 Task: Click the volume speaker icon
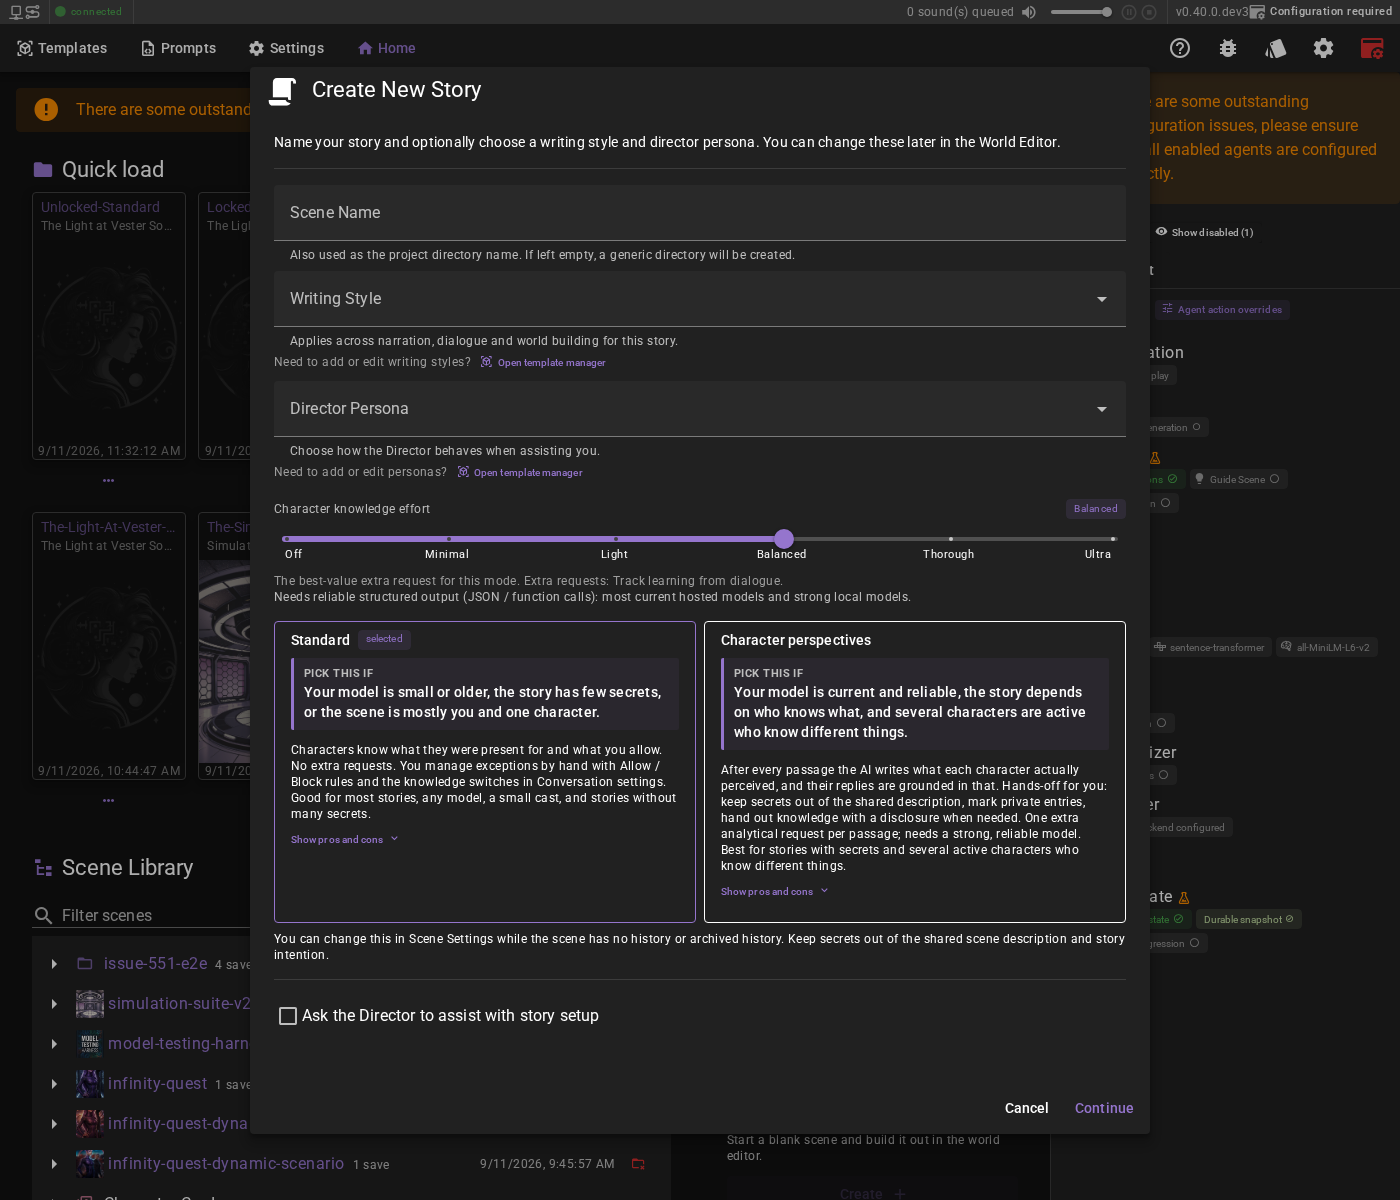click(x=1029, y=12)
